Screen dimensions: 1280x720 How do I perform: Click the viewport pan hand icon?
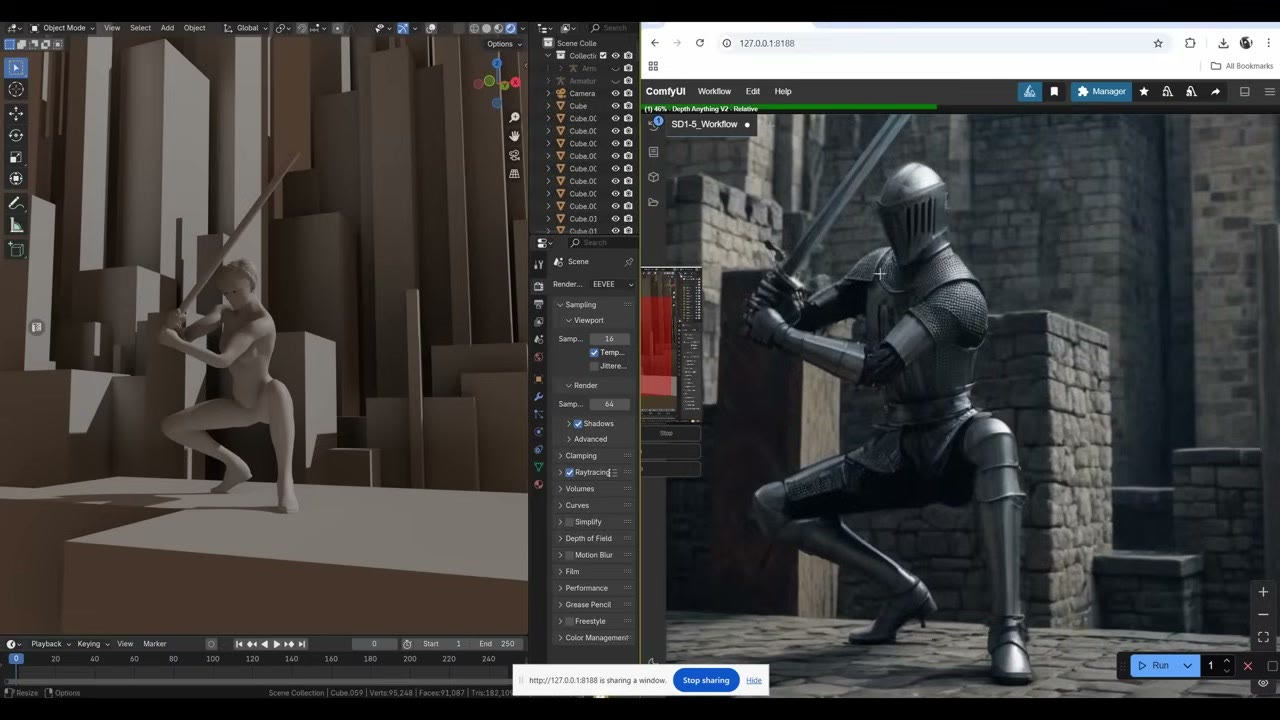coord(514,136)
